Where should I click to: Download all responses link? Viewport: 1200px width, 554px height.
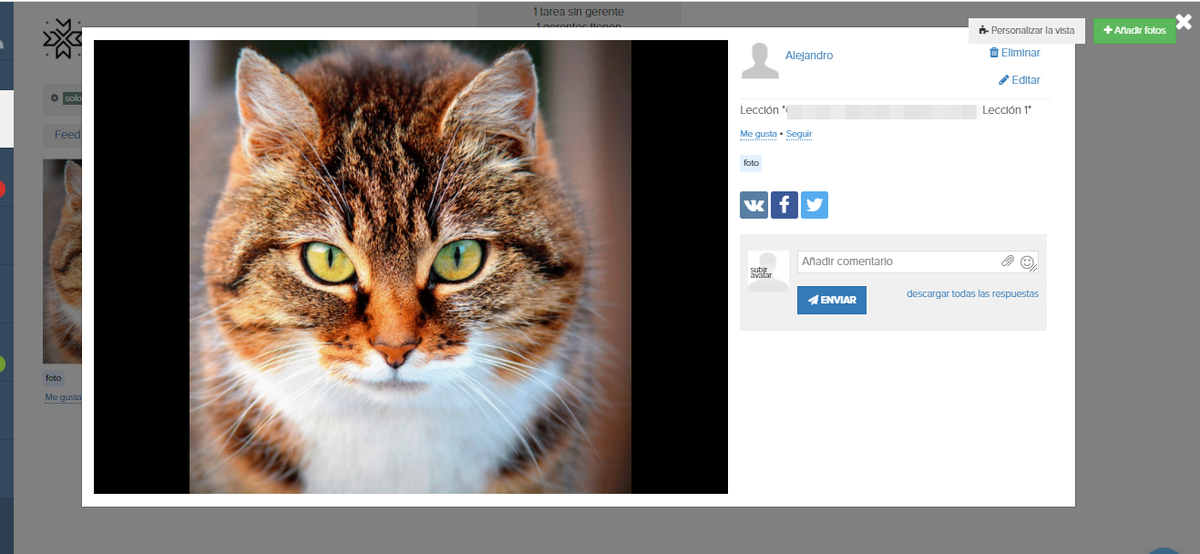click(973, 294)
